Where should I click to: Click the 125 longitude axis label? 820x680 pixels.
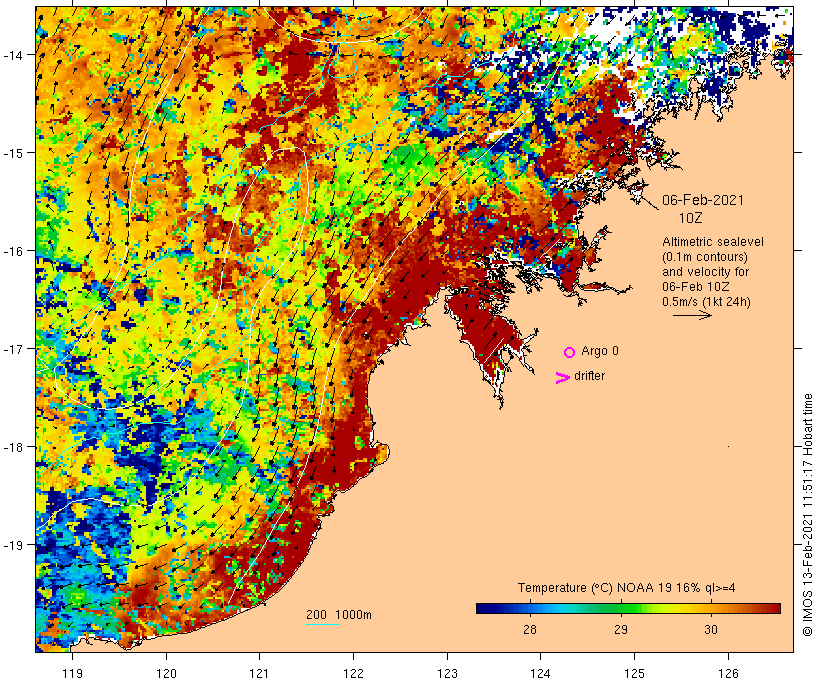tap(634, 674)
